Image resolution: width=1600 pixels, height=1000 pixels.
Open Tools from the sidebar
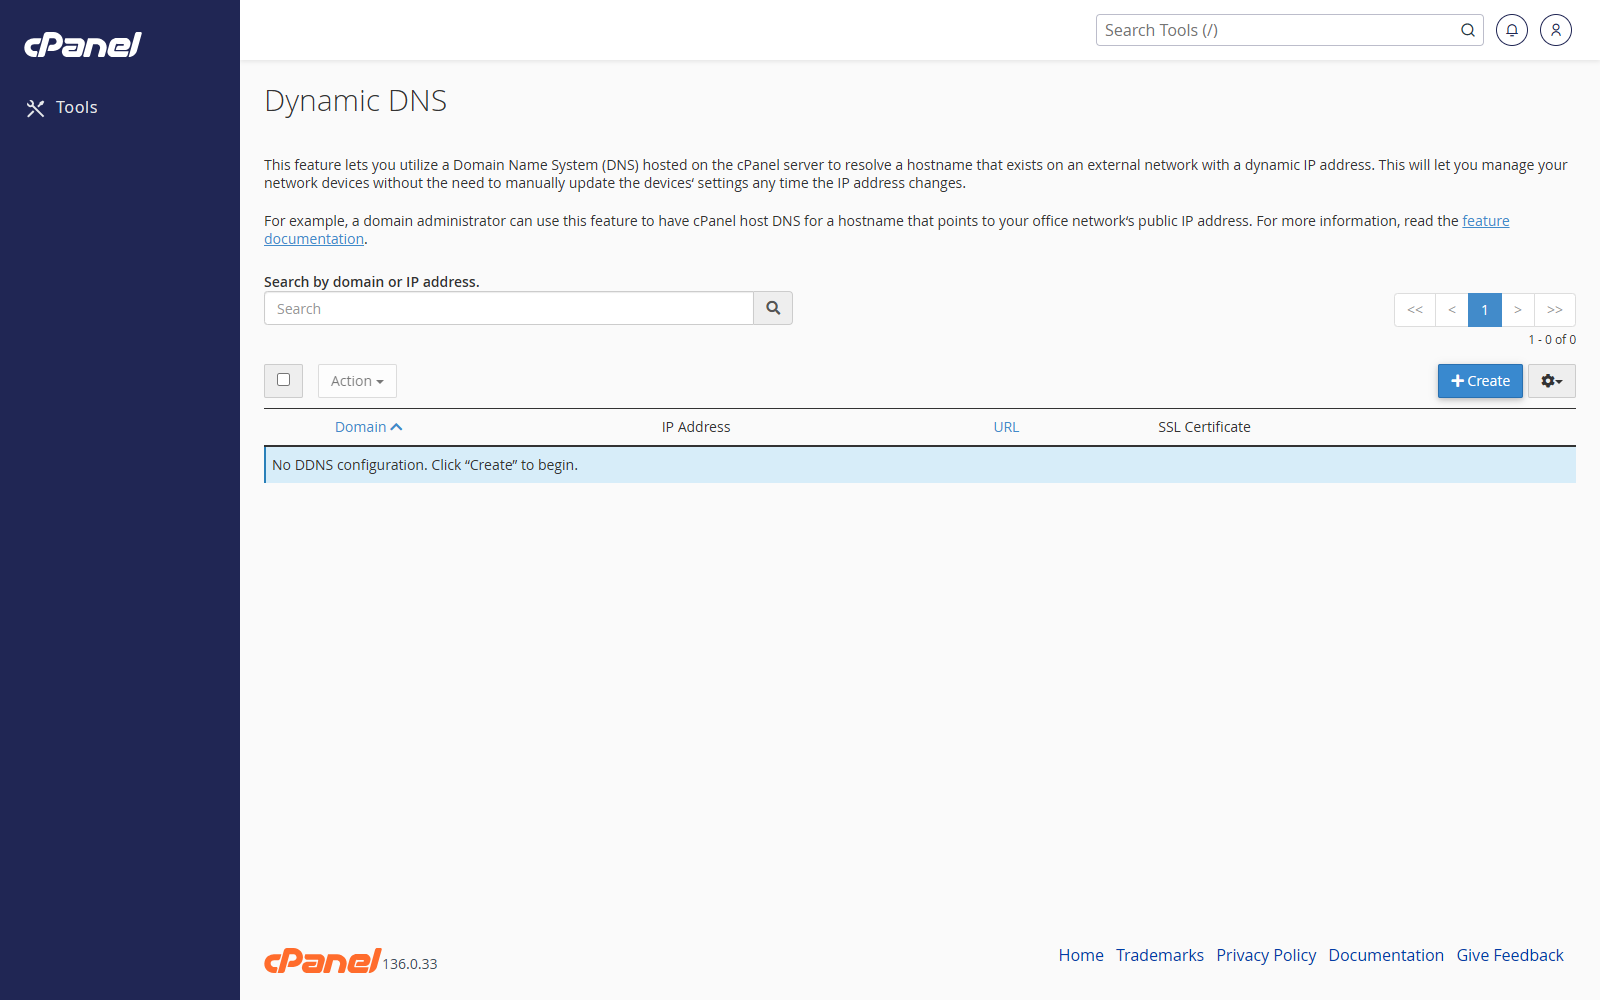click(x=62, y=108)
